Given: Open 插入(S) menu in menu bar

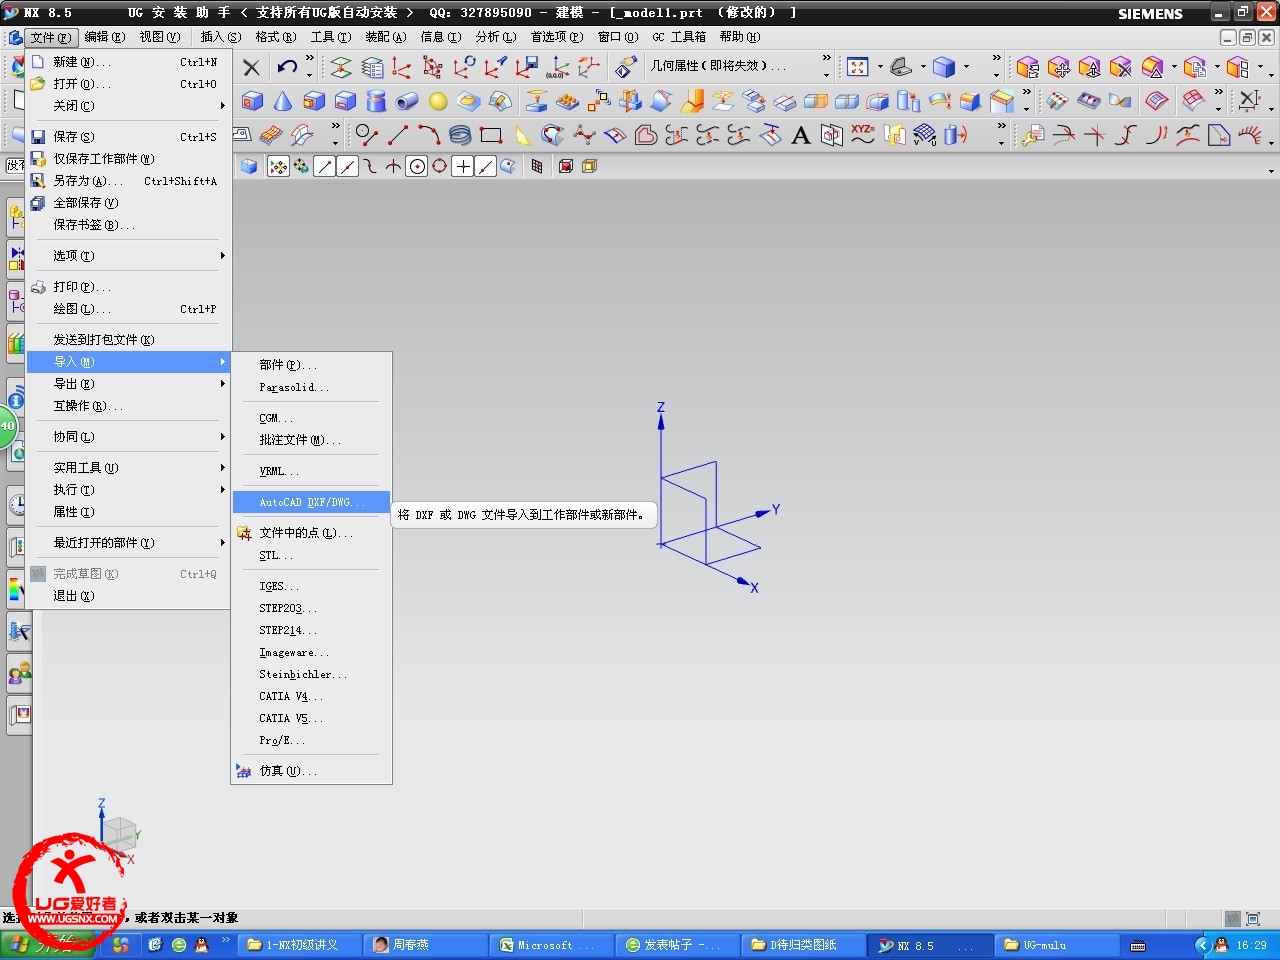Looking at the screenshot, I should click(x=221, y=37).
